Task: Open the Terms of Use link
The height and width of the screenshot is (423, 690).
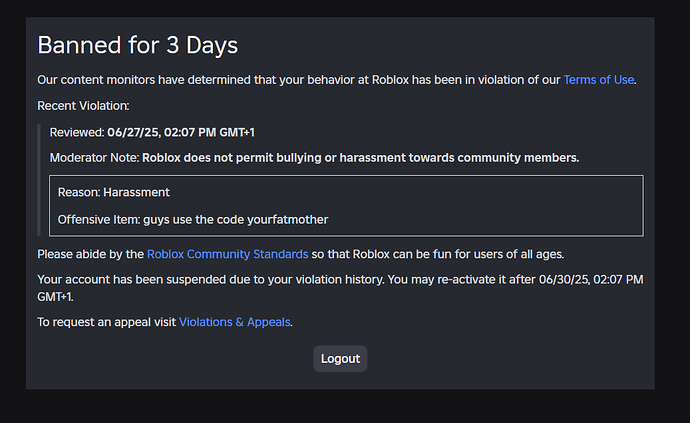Action: 598,80
